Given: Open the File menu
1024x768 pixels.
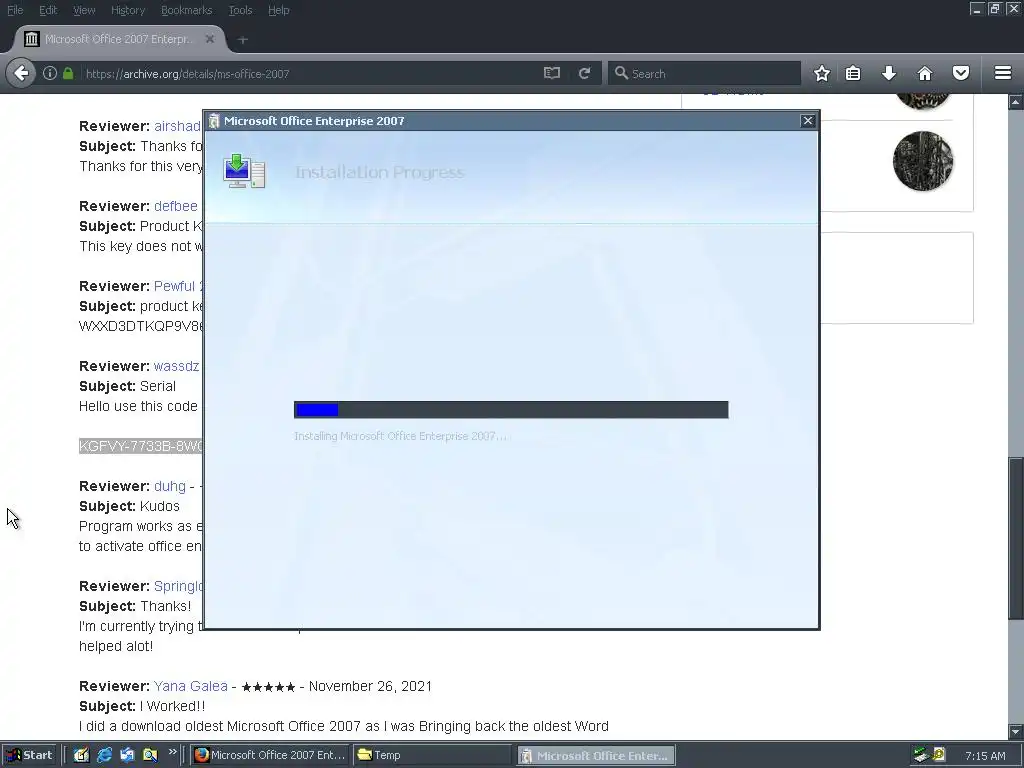Looking at the screenshot, I should 15,10.
